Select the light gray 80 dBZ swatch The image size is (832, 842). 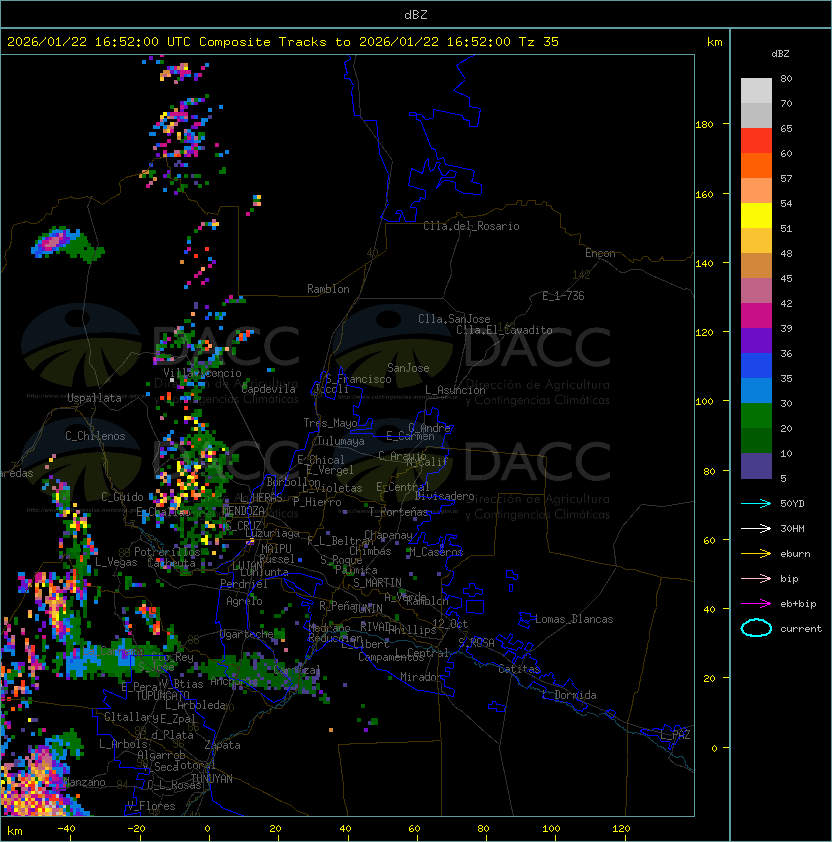[756, 91]
